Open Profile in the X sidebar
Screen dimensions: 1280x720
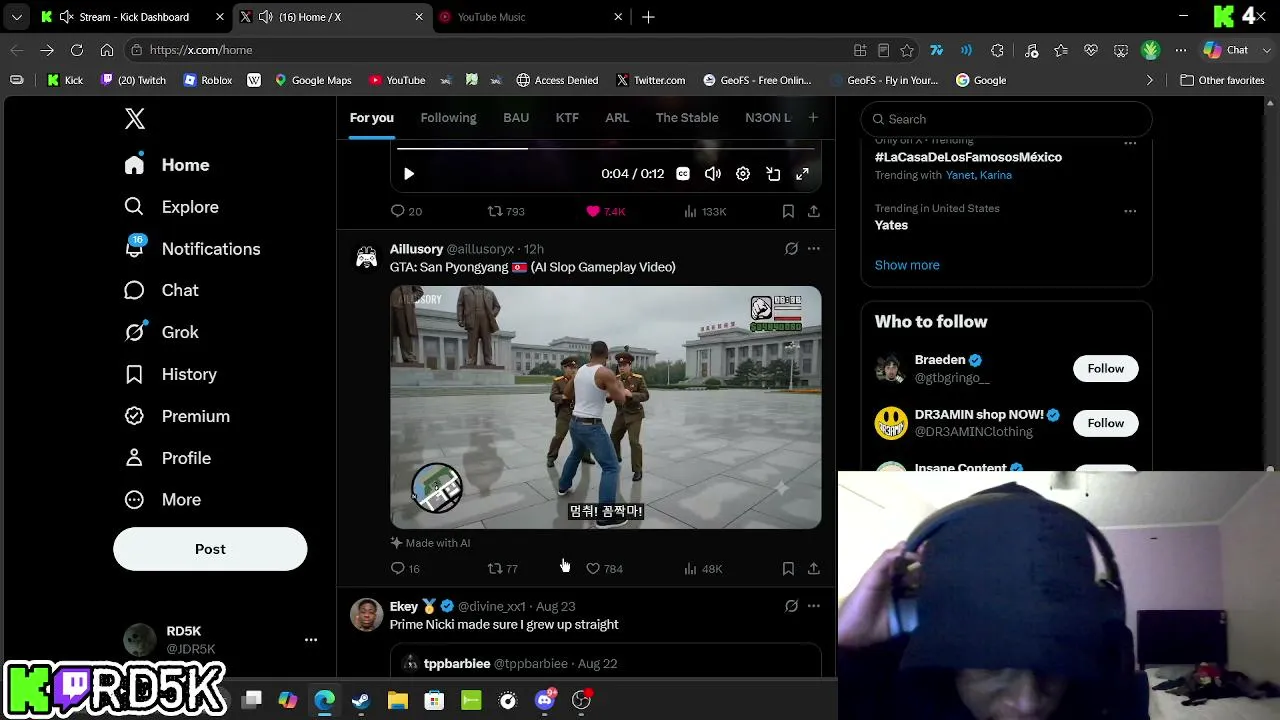[167, 458]
